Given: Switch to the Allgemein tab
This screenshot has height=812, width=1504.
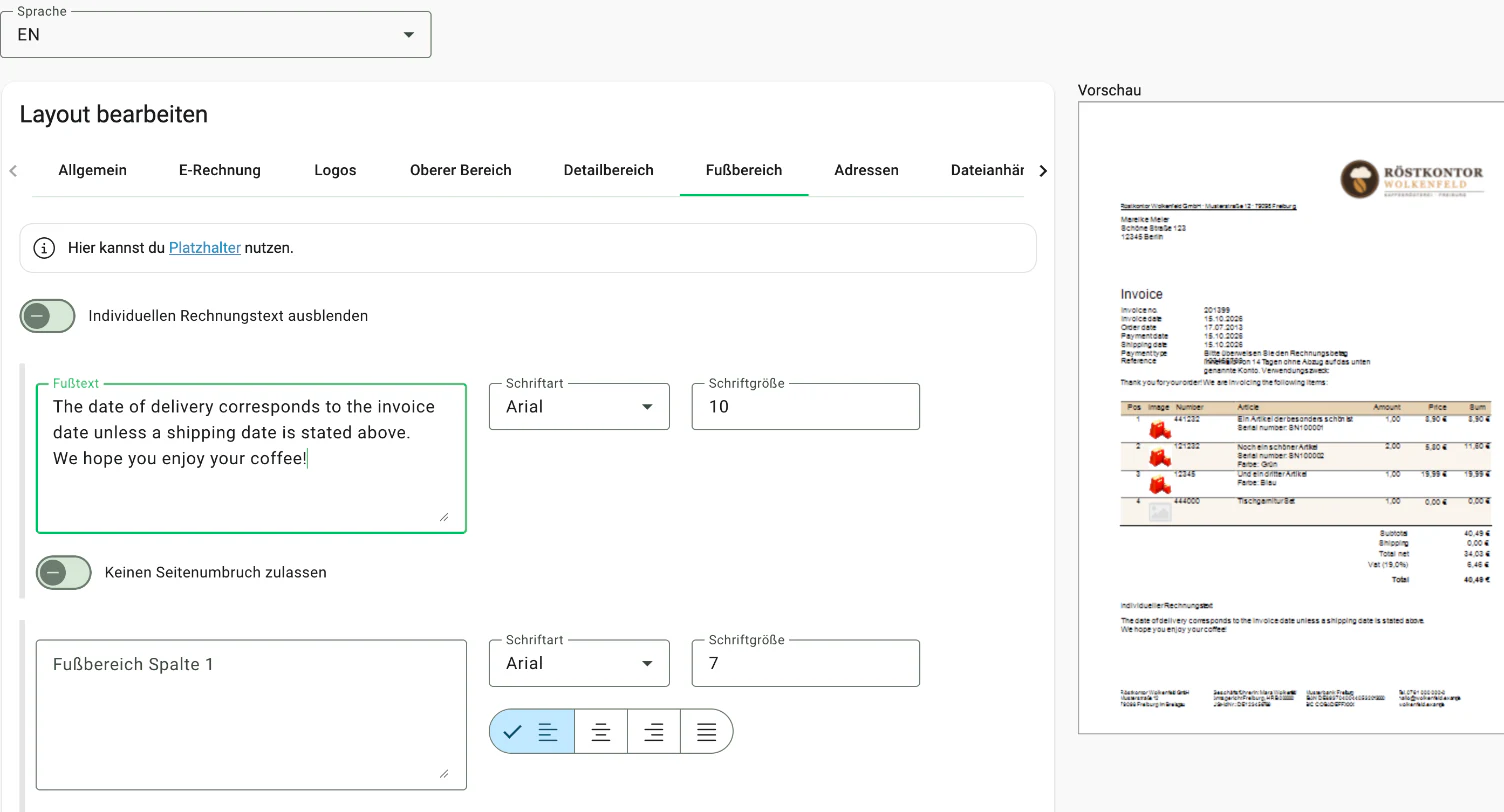Looking at the screenshot, I should [x=93, y=170].
